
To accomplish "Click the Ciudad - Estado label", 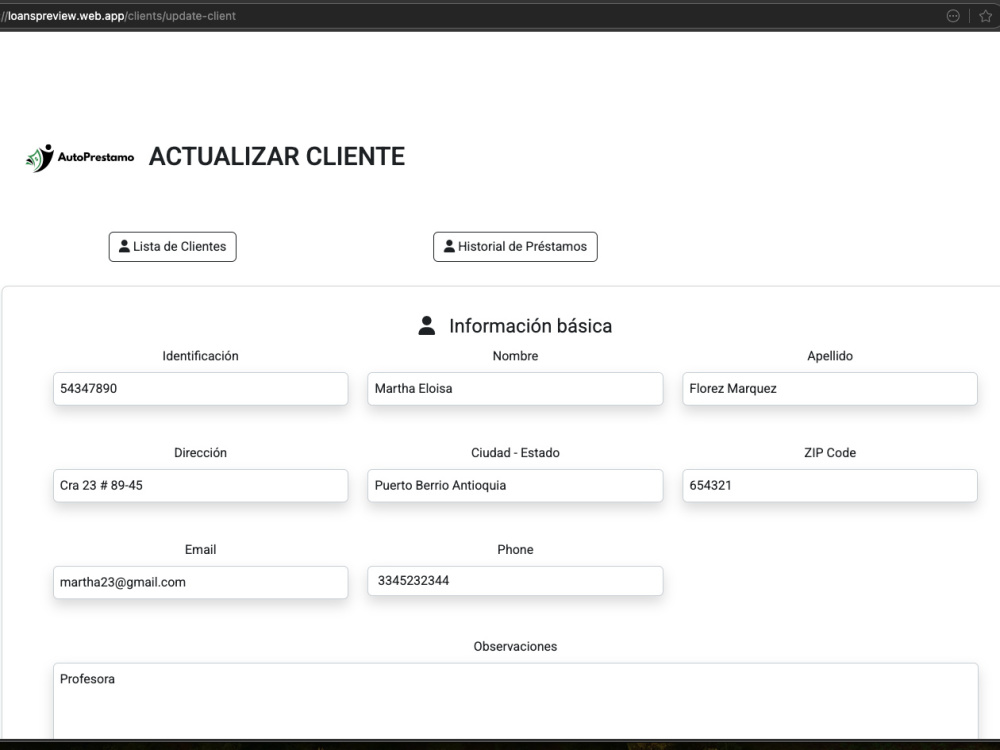I will pos(515,453).
